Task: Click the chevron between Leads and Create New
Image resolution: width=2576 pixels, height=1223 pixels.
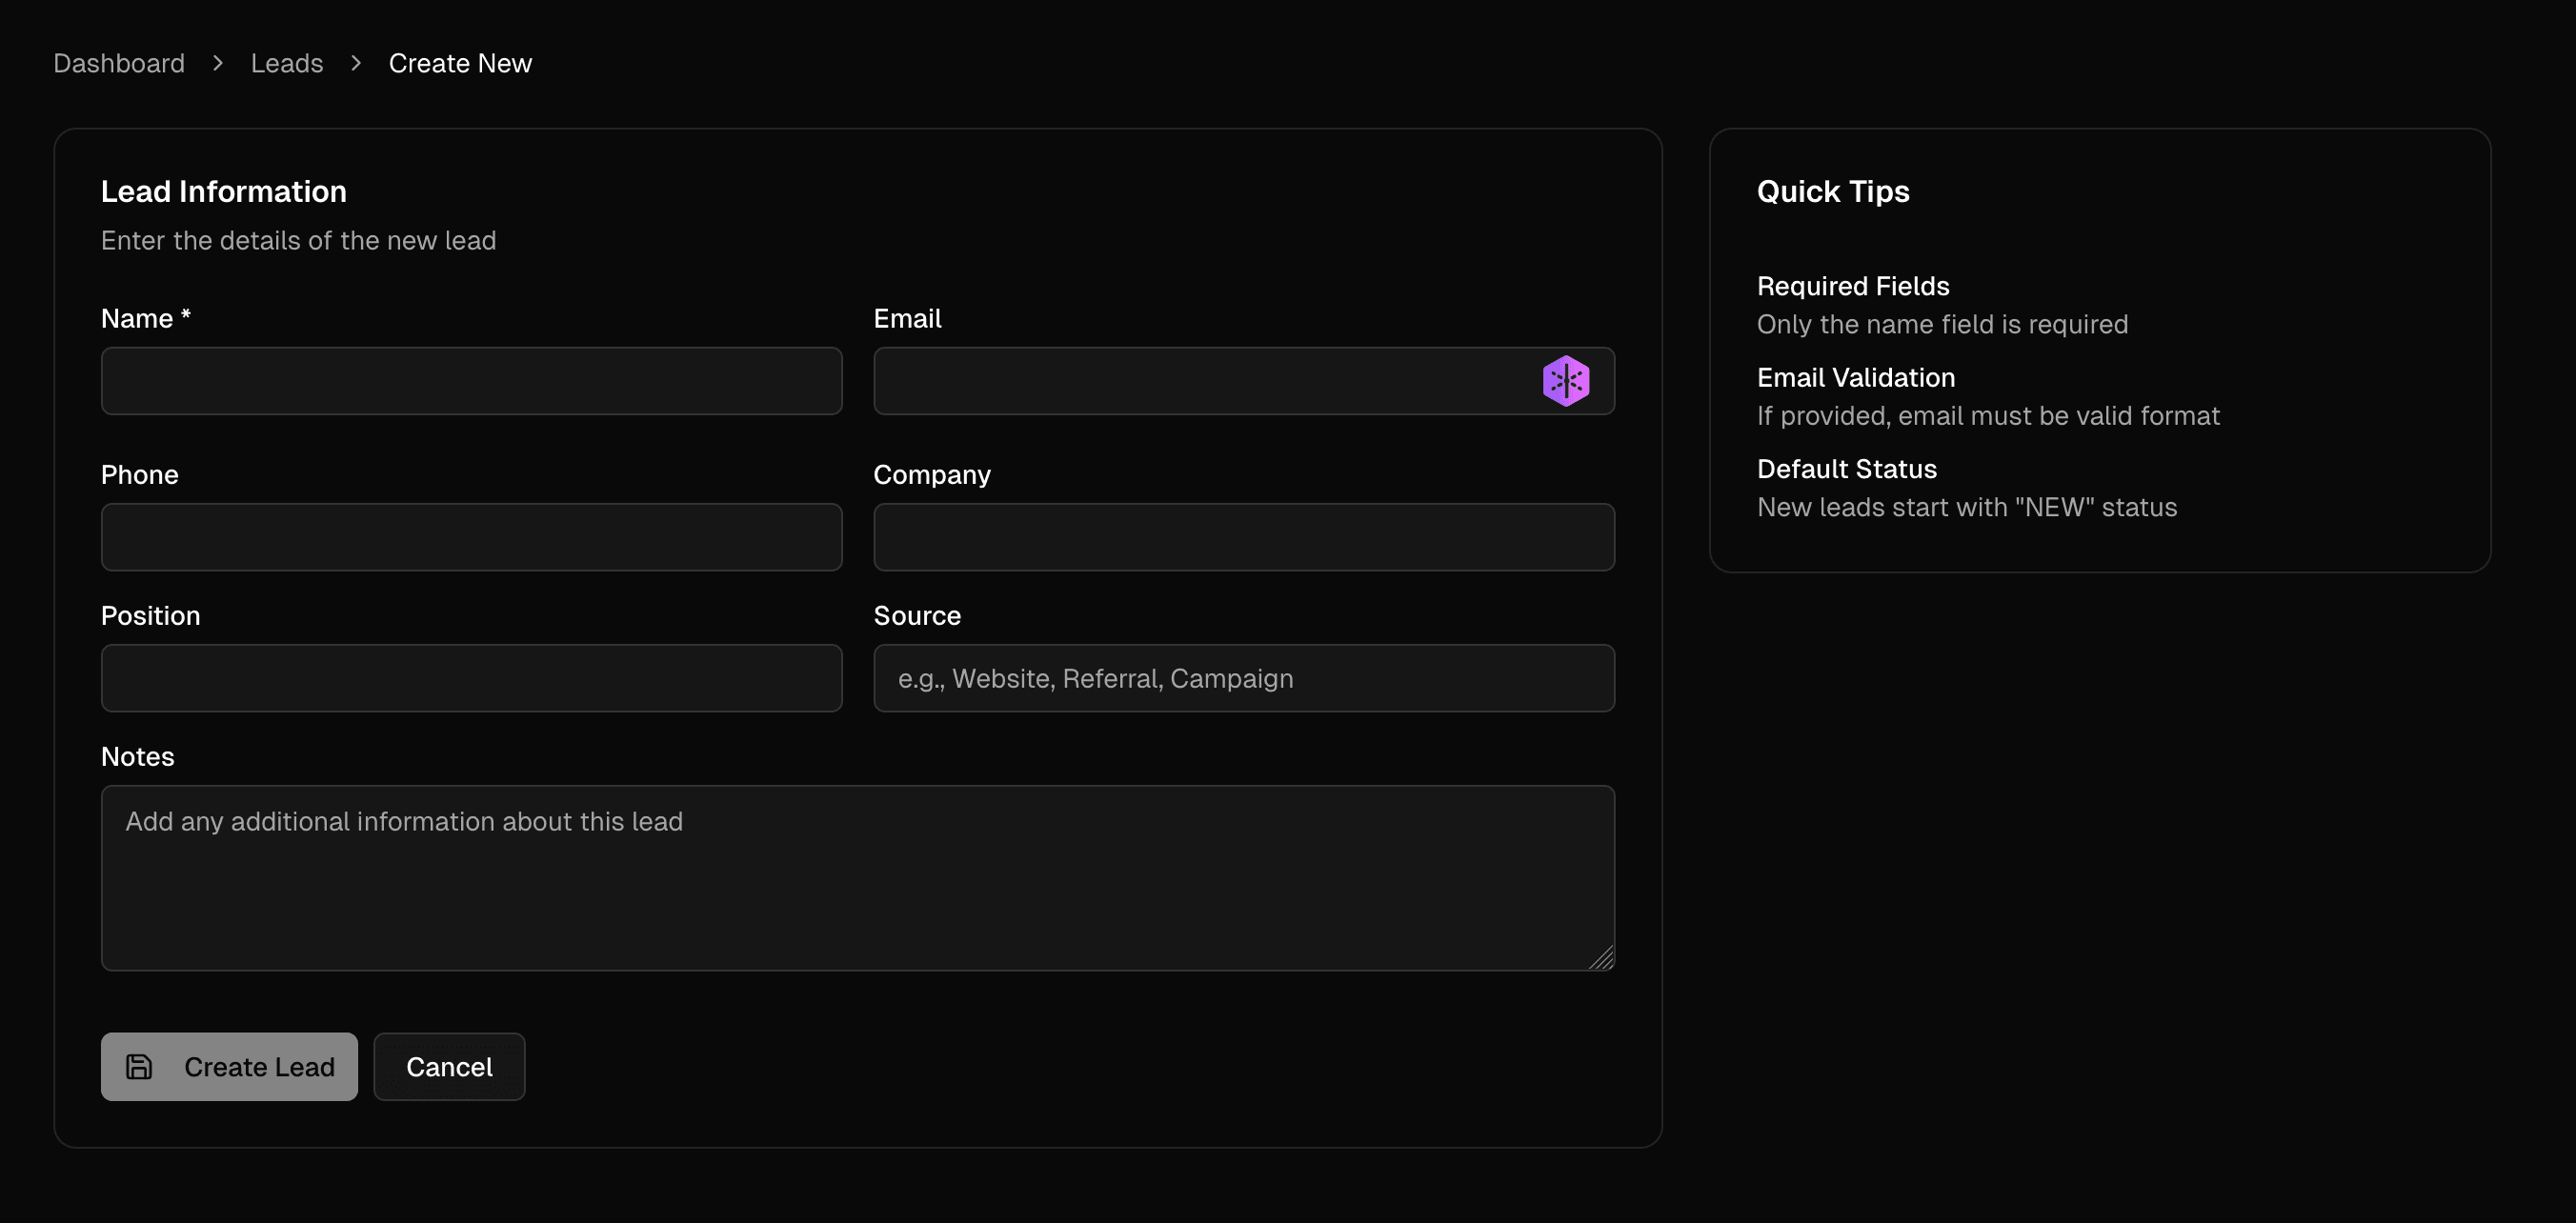Action: [x=355, y=62]
